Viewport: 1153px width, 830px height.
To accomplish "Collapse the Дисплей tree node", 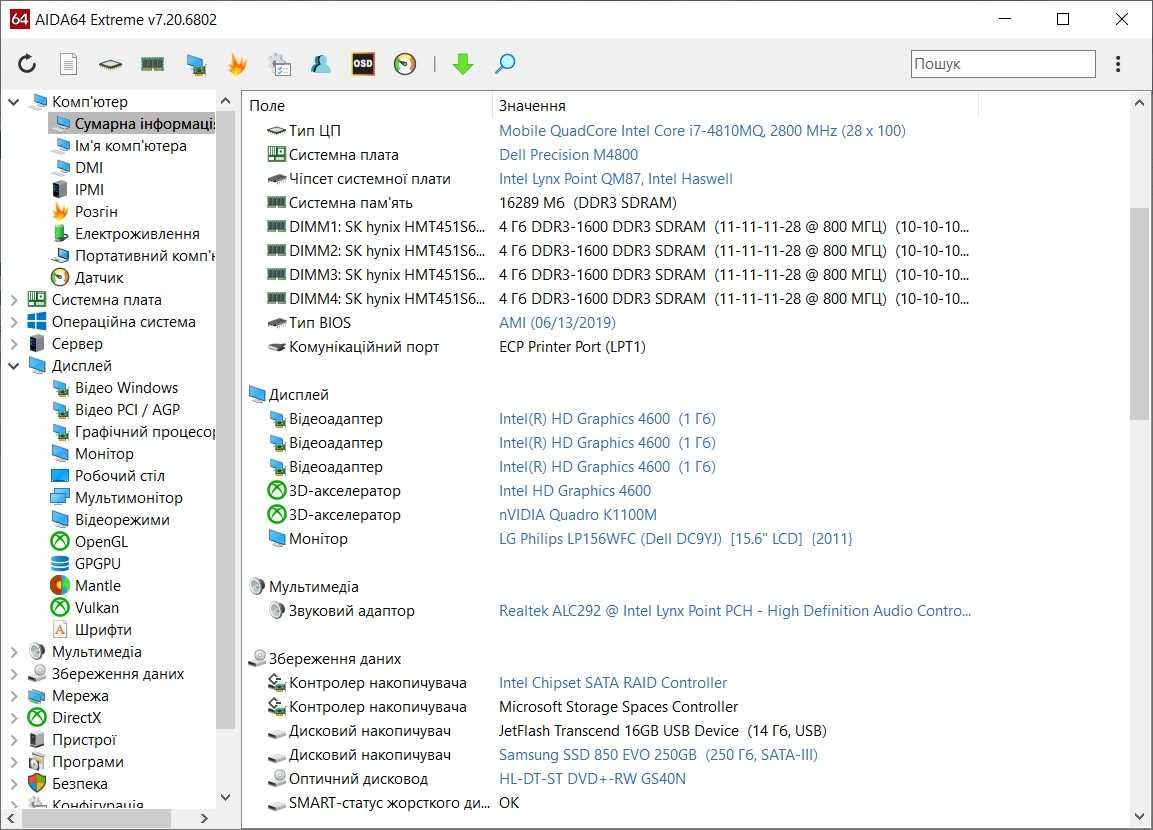I will pyautogui.click(x=14, y=365).
